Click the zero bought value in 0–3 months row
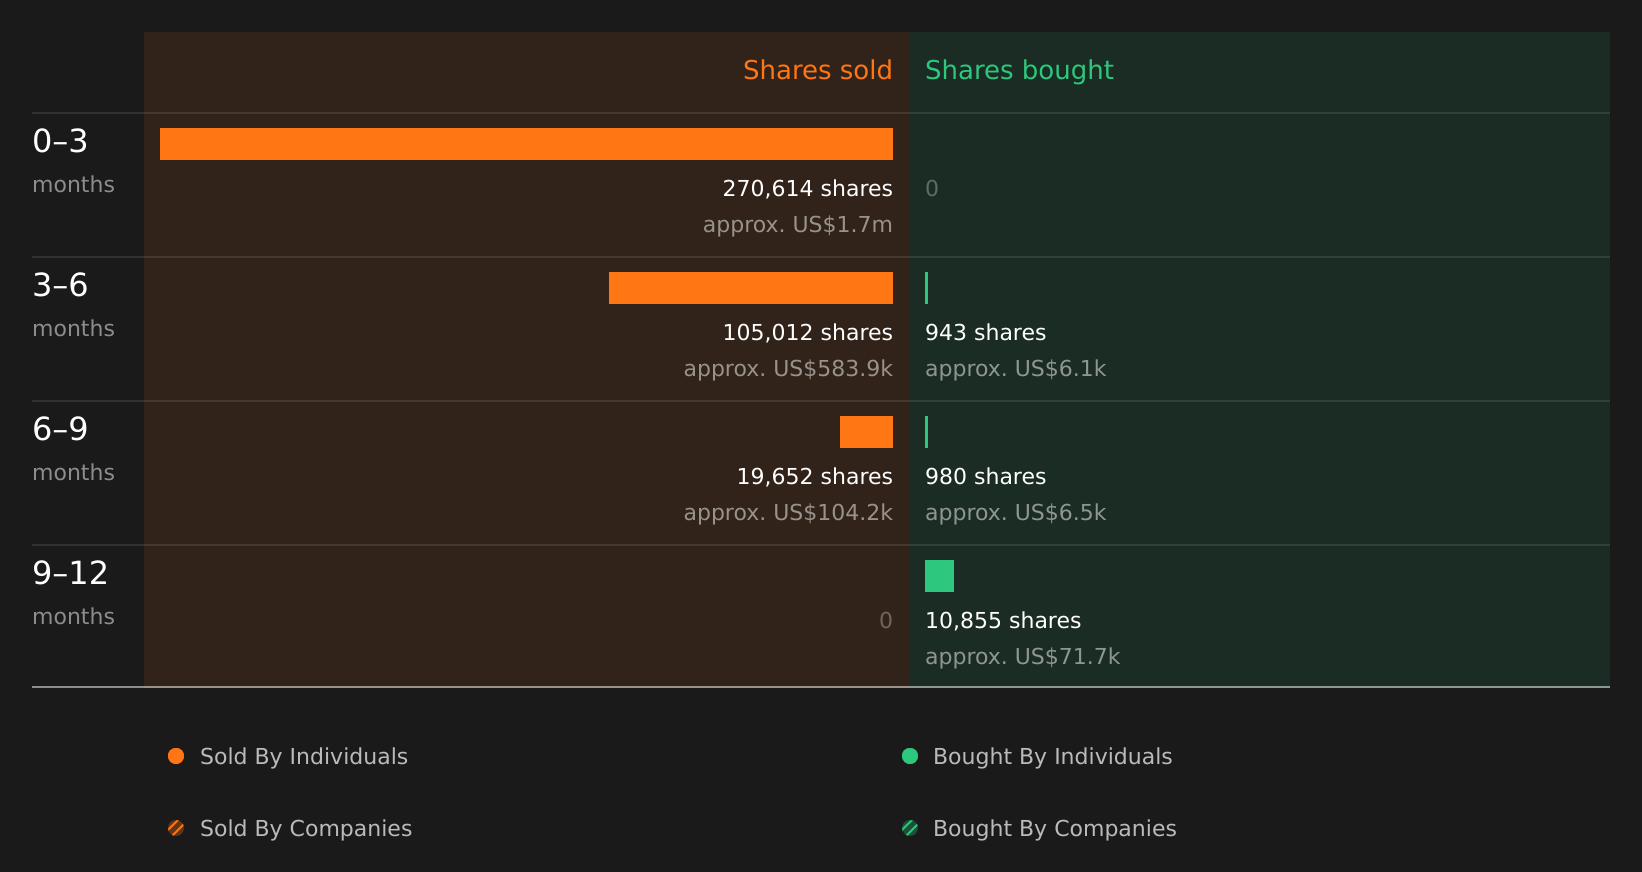This screenshot has height=872, width=1642. point(932,189)
